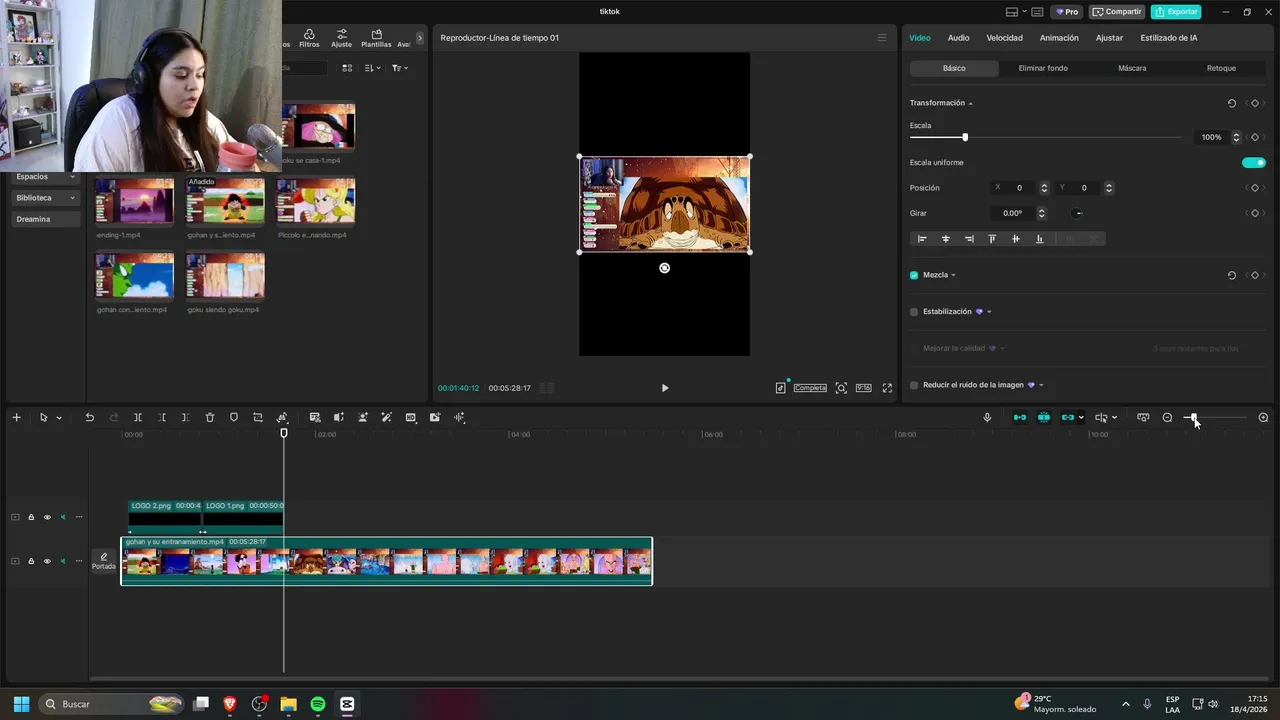The width and height of the screenshot is (1280, 720).
Task: Collapse the Transformación section
Action: coord(970,104)
